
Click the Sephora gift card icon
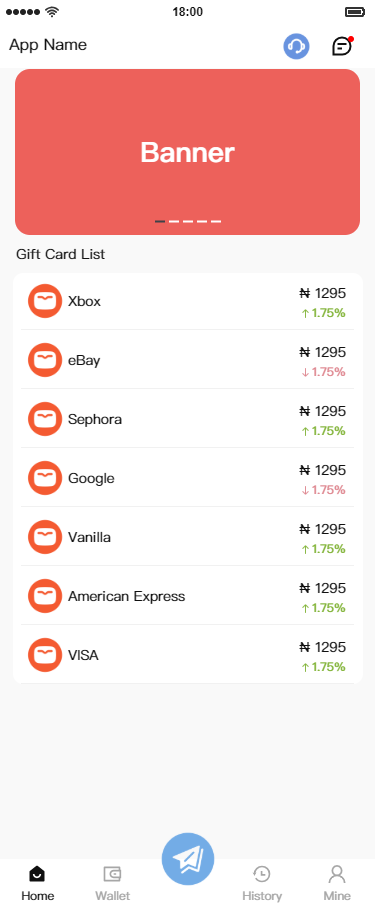pos(45,419)
